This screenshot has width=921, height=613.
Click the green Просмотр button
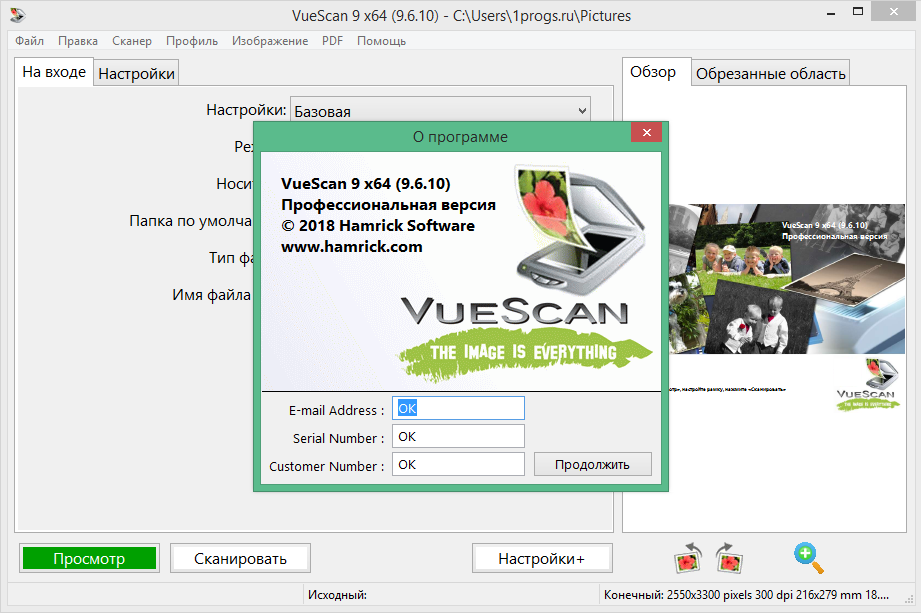coord(88,558)
